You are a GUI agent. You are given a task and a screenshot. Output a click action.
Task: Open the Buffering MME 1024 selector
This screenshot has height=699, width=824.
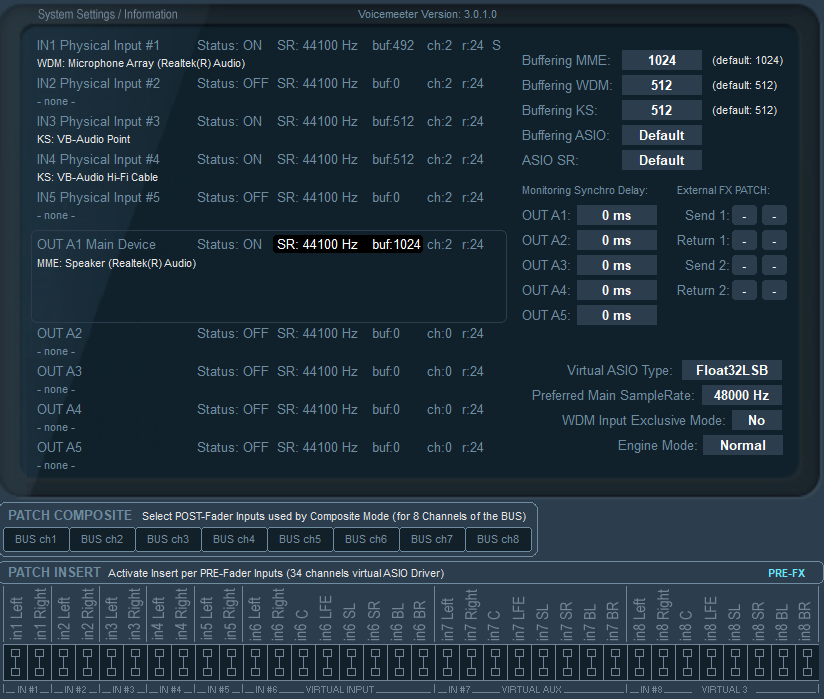(x=661, y=60)
